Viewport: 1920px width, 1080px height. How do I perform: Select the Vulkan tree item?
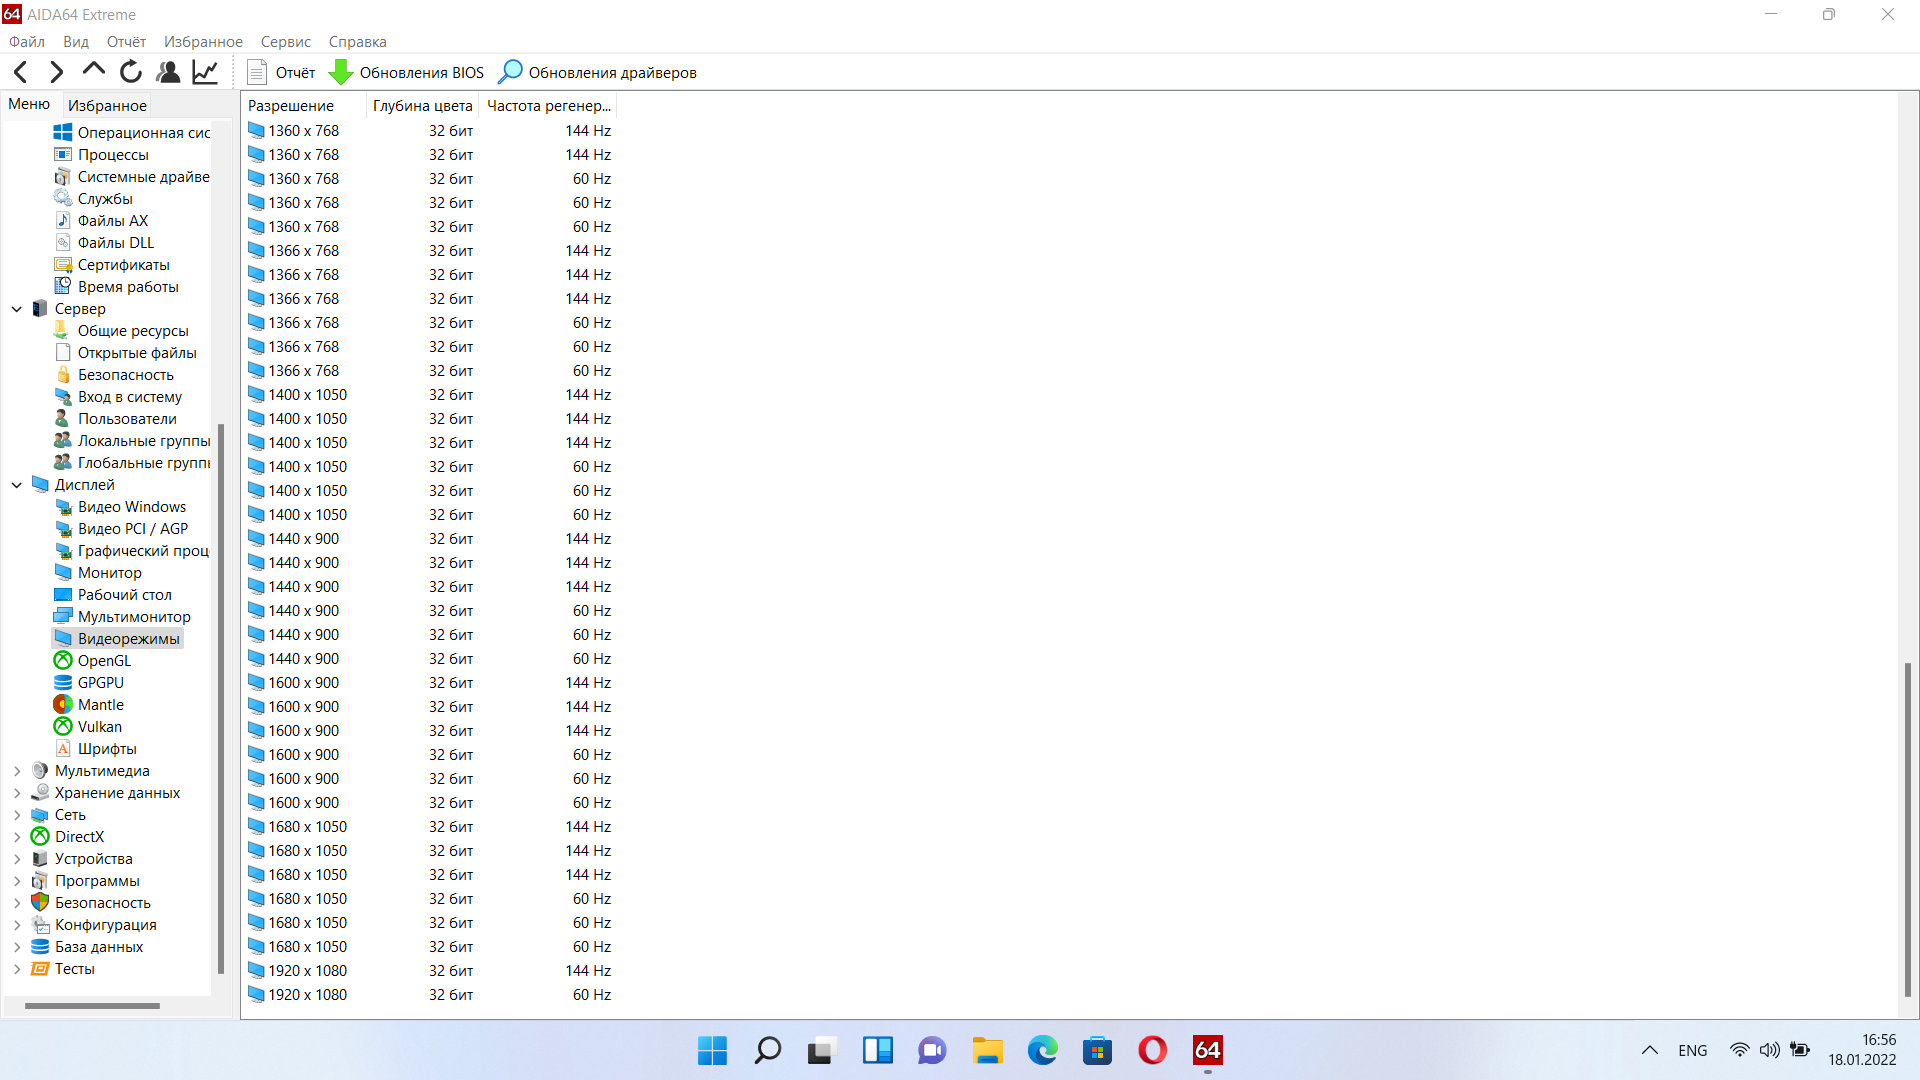(x=100, y=727)
